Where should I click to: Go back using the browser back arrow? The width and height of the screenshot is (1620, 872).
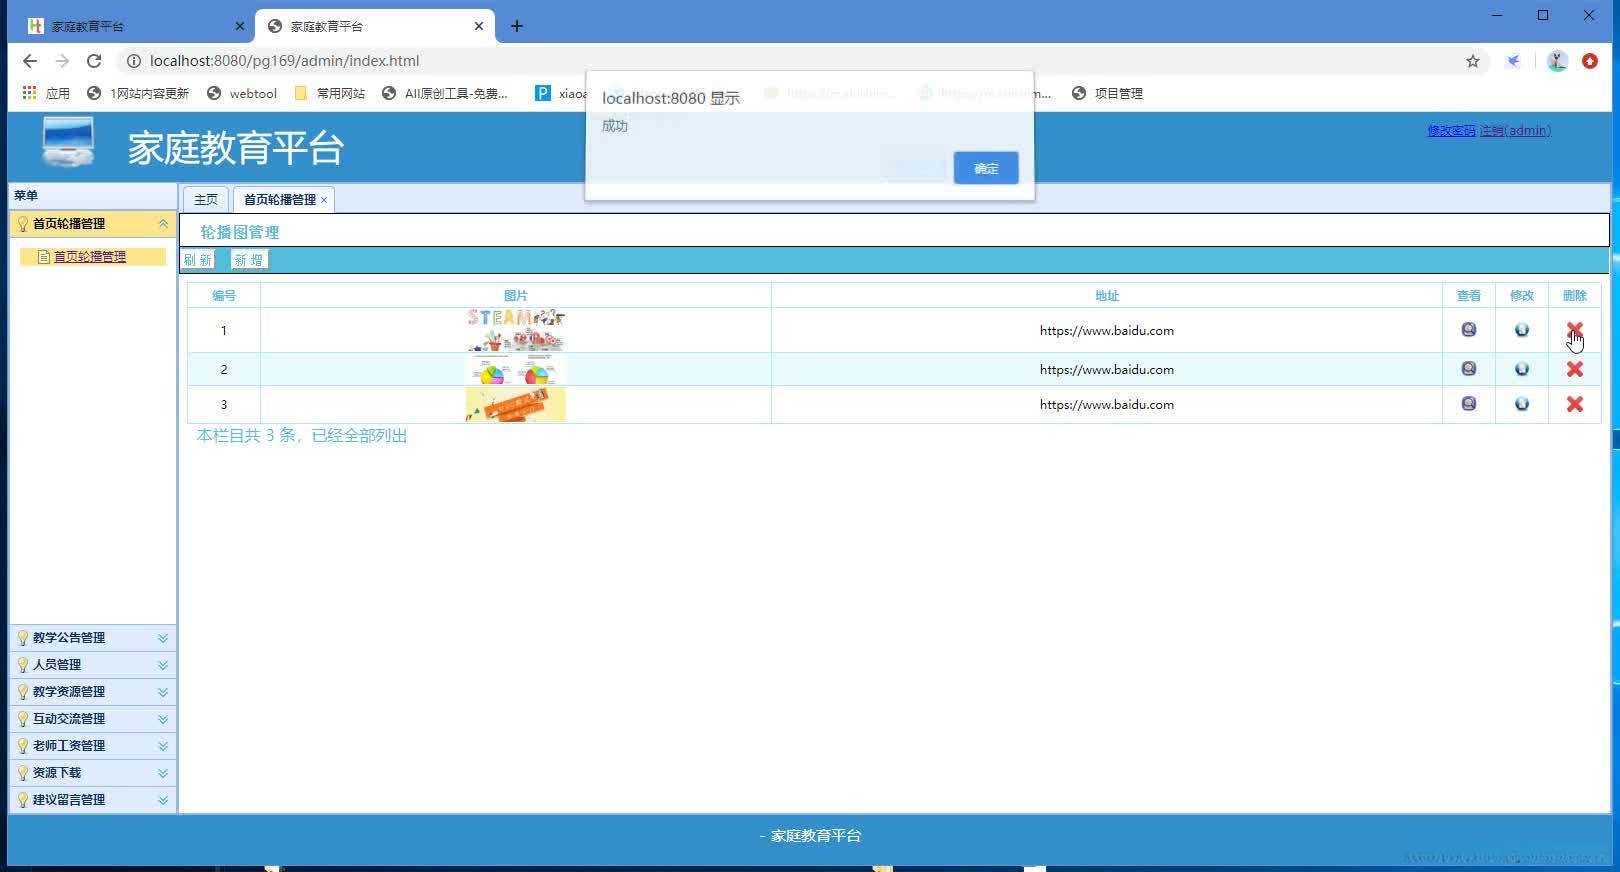[x=30, y=61]
